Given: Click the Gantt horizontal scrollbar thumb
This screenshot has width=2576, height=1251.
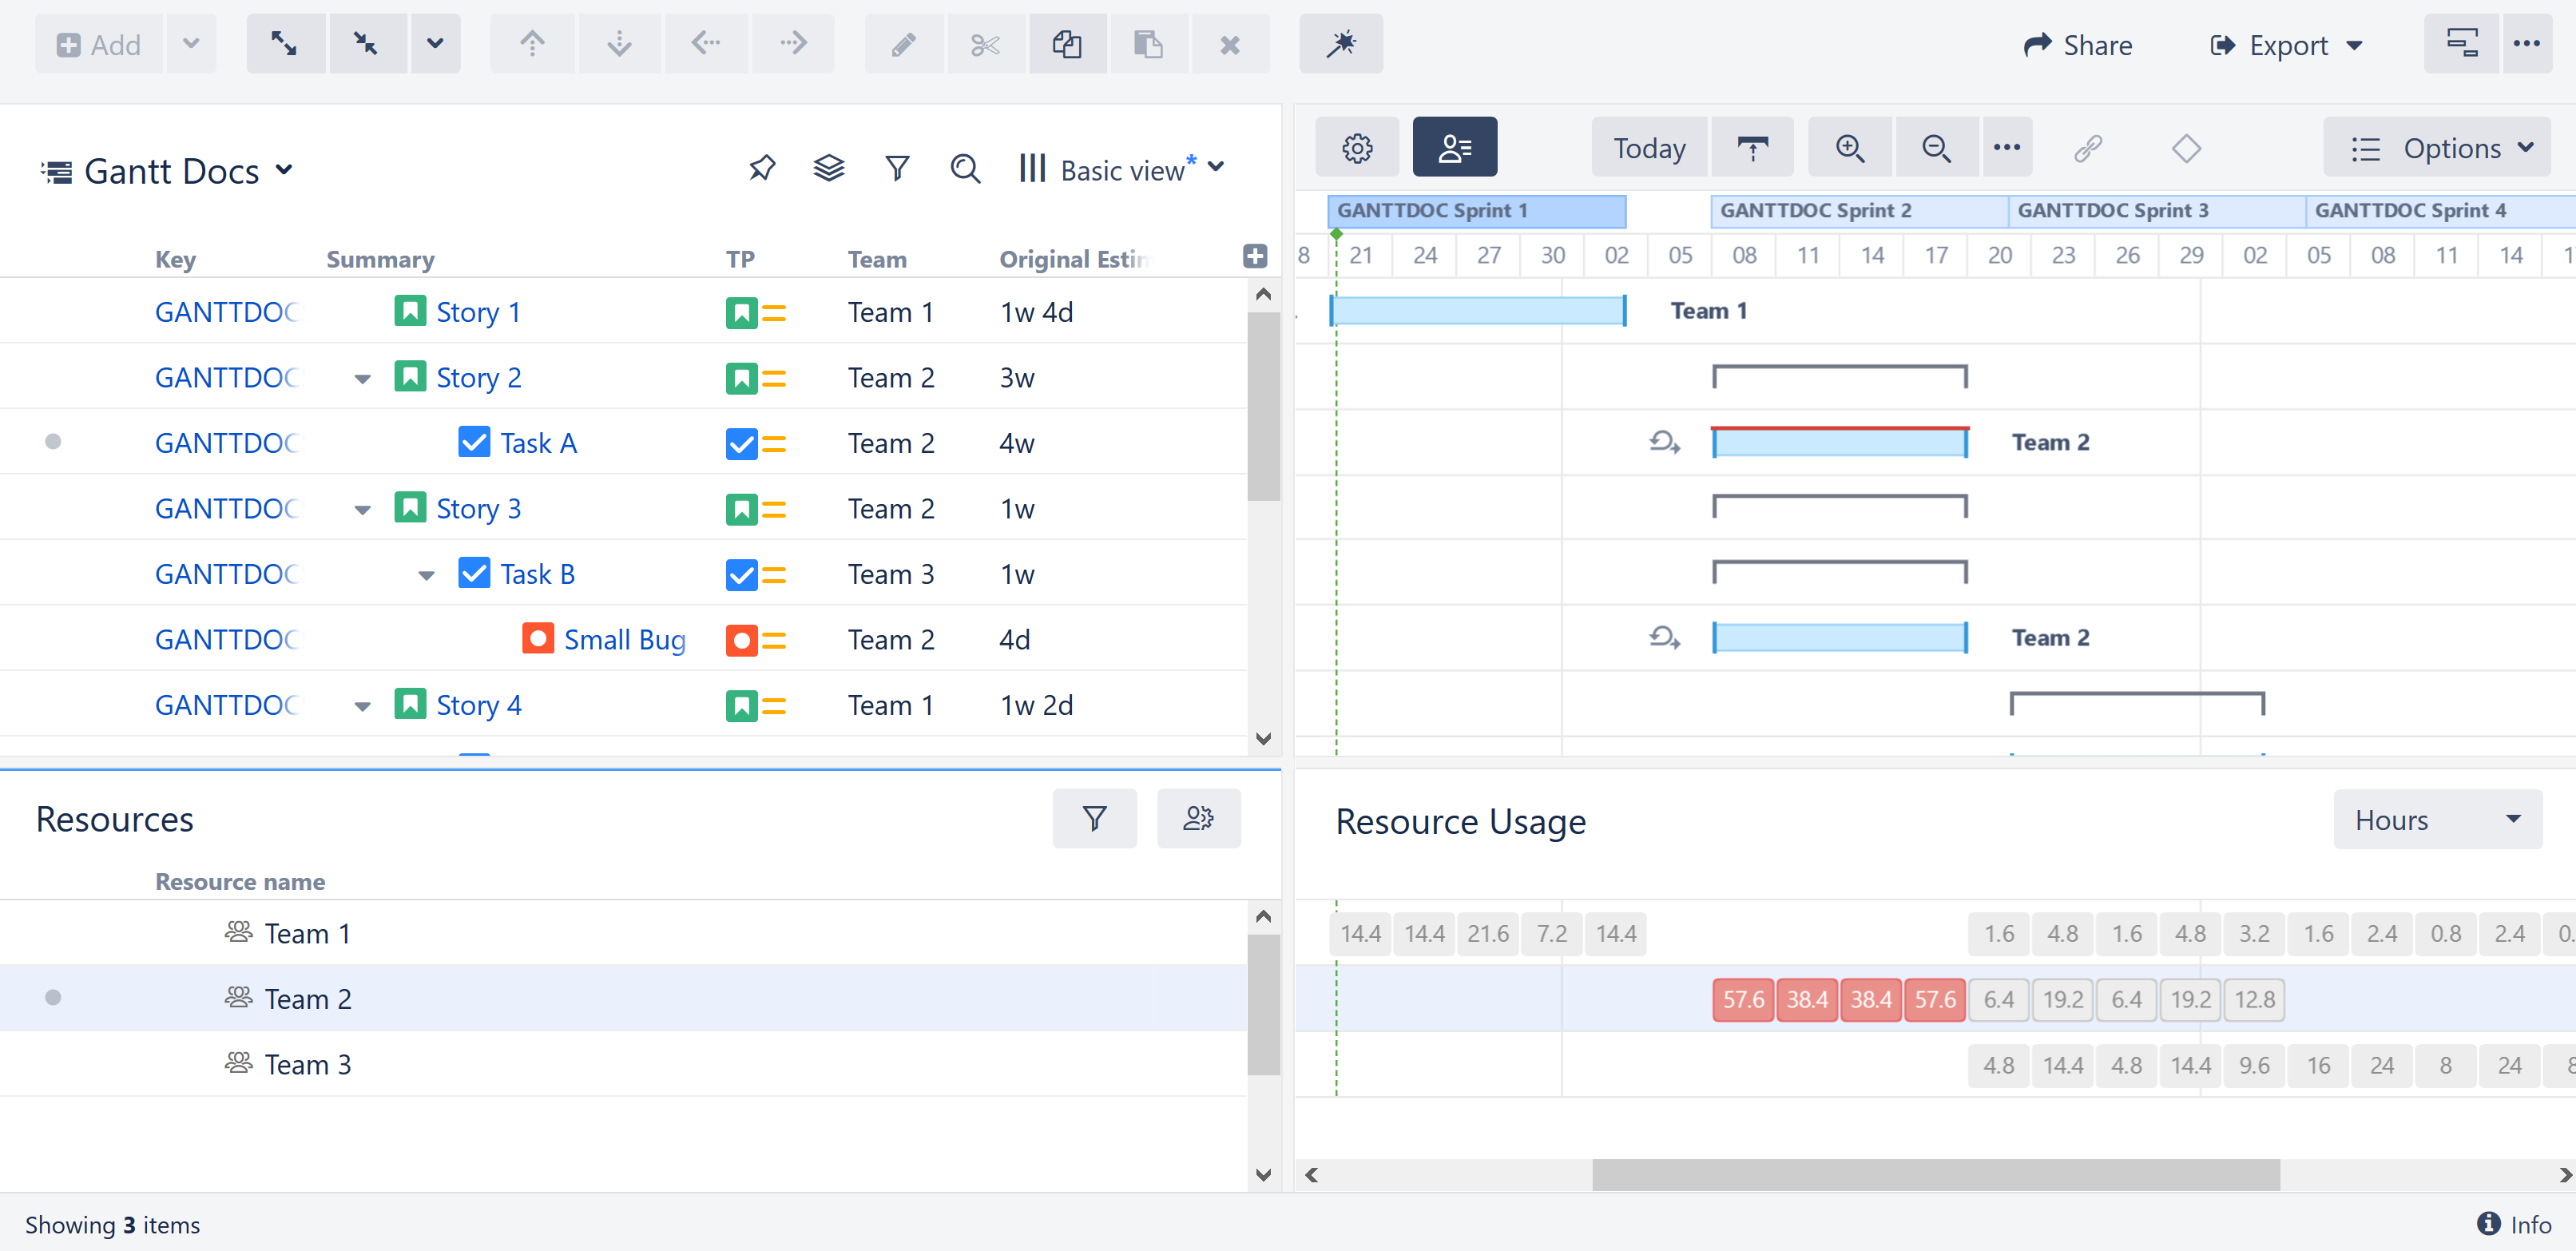Looking at the screenshot, I should [1935, 1174].
